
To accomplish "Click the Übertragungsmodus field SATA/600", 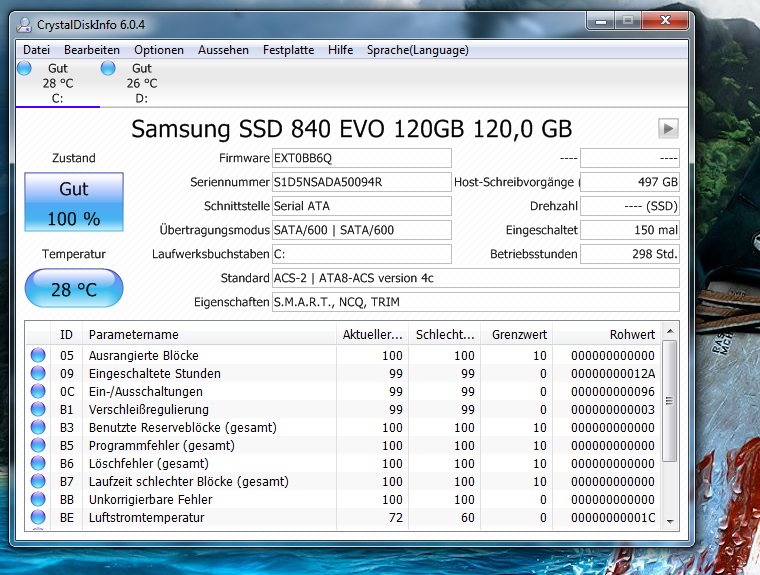I will click(362, 230).
